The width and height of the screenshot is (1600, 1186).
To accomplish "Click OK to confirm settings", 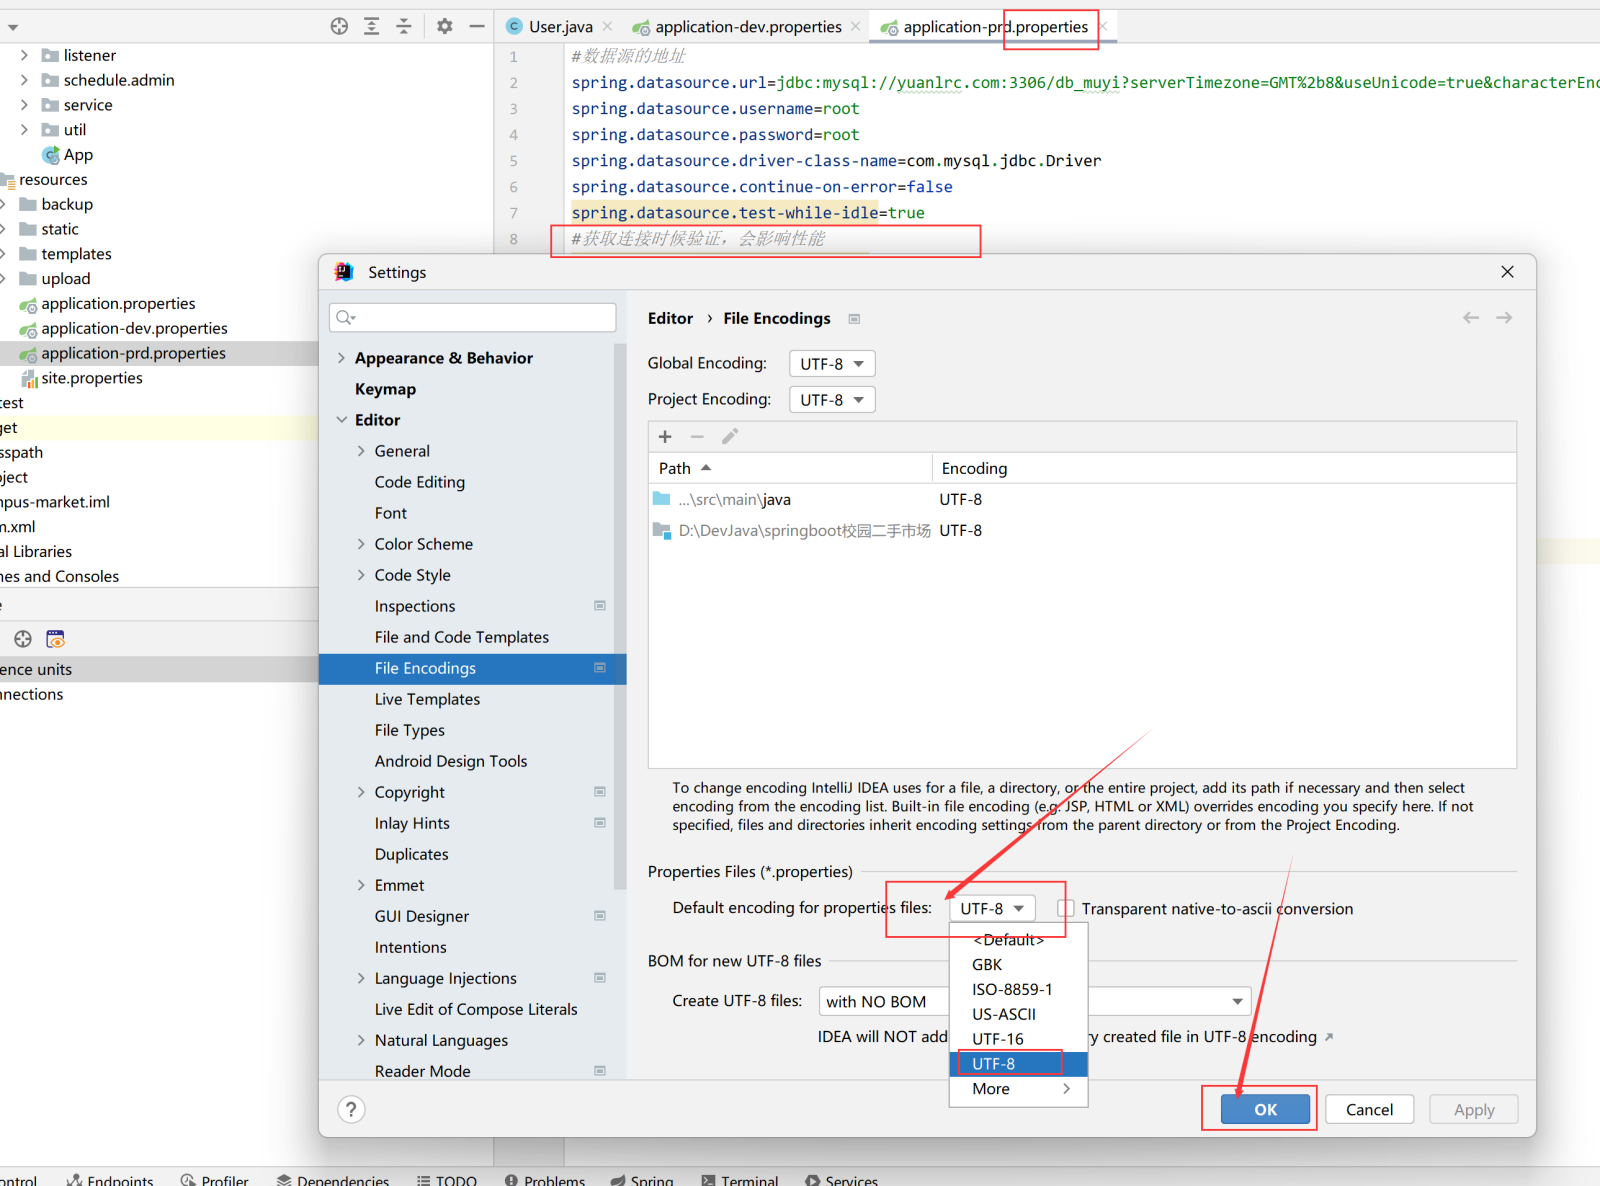I will [1265, 1109].
